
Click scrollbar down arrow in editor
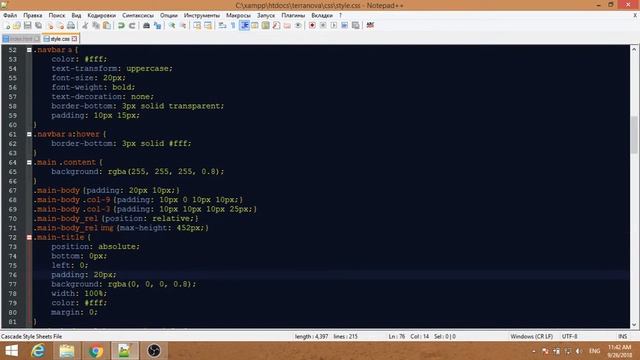[634, 324]
